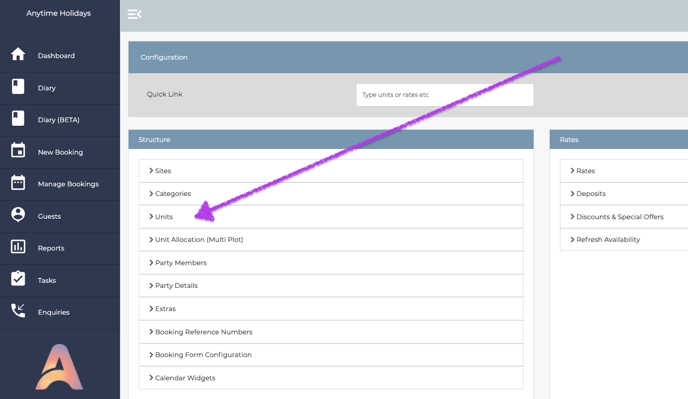Open the Booking Reference Numbers link

pyautogui.click(x=204, y=332)
